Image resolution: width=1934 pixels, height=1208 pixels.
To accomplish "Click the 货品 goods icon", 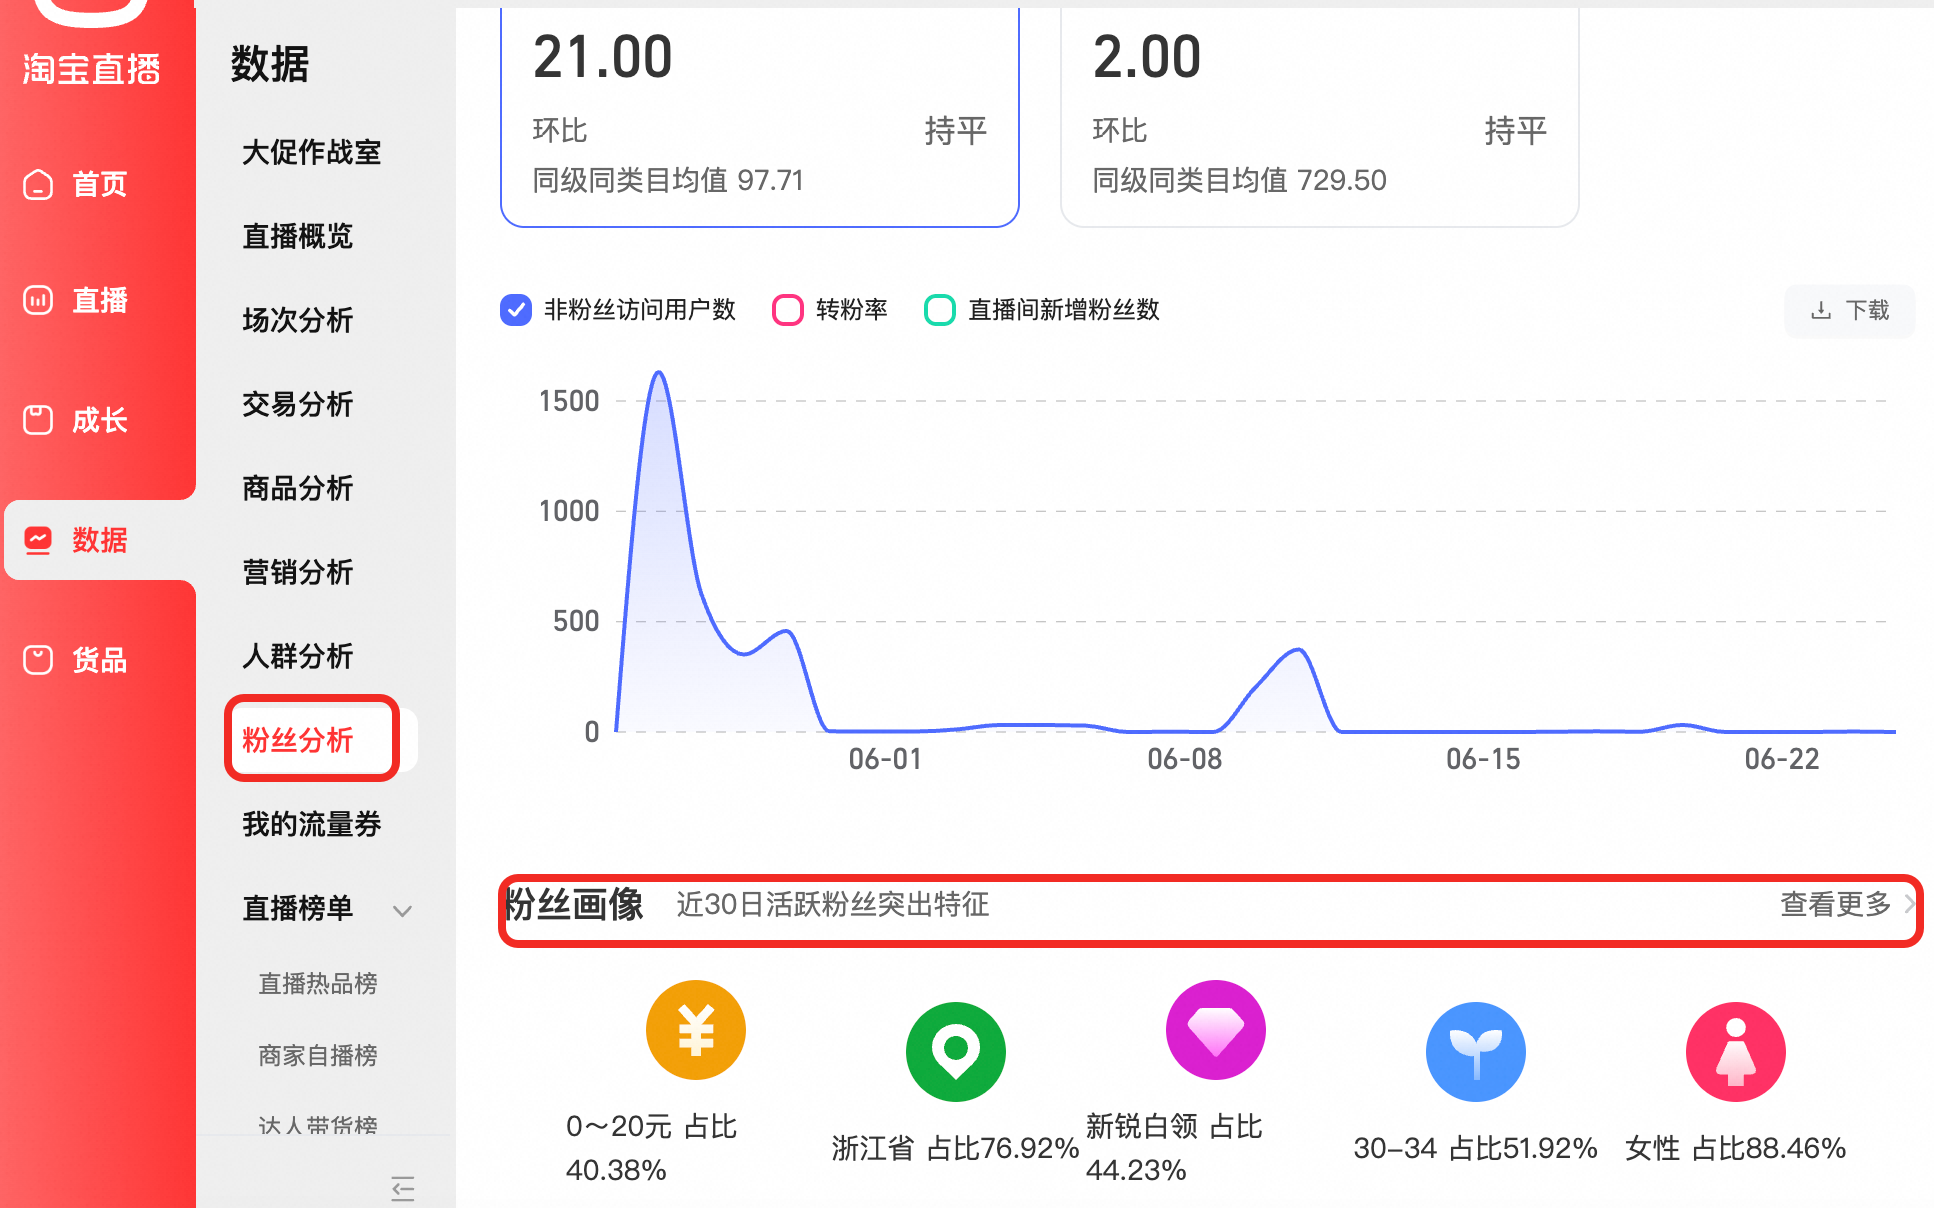I will tap(38, 660).
